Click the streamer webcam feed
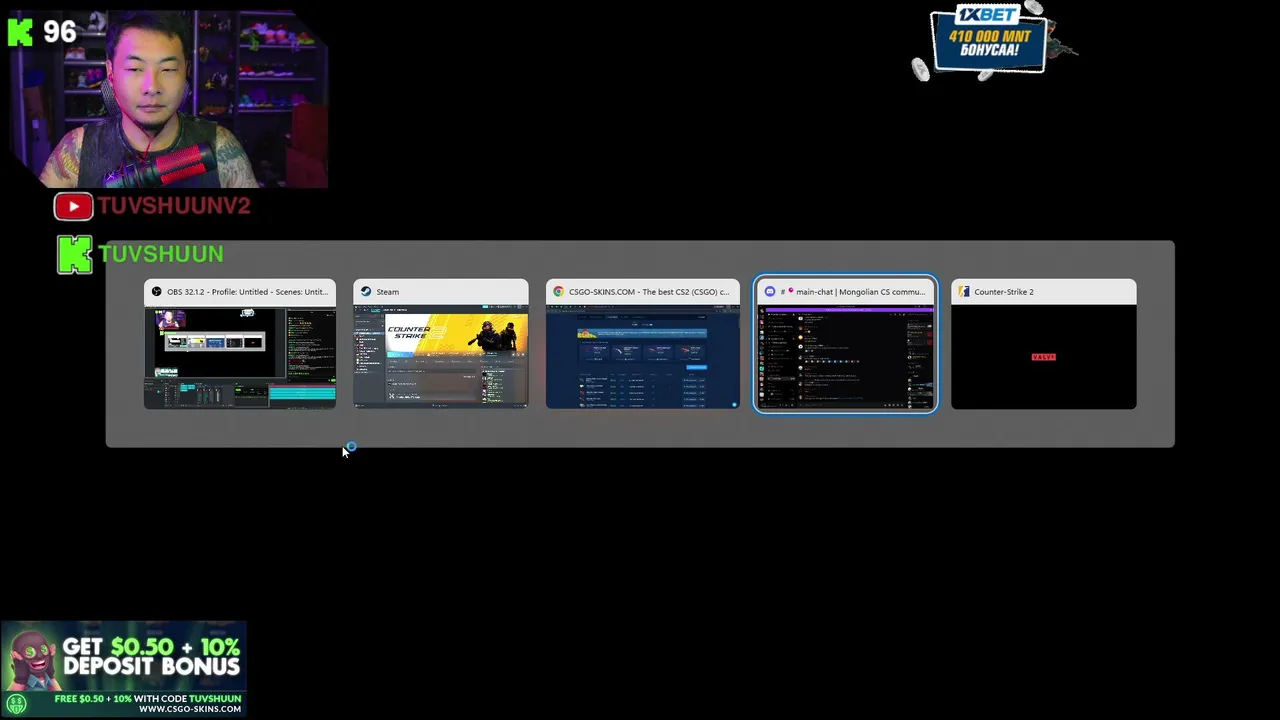This screenshot has height=720, width=1280. tap(168, 98)
